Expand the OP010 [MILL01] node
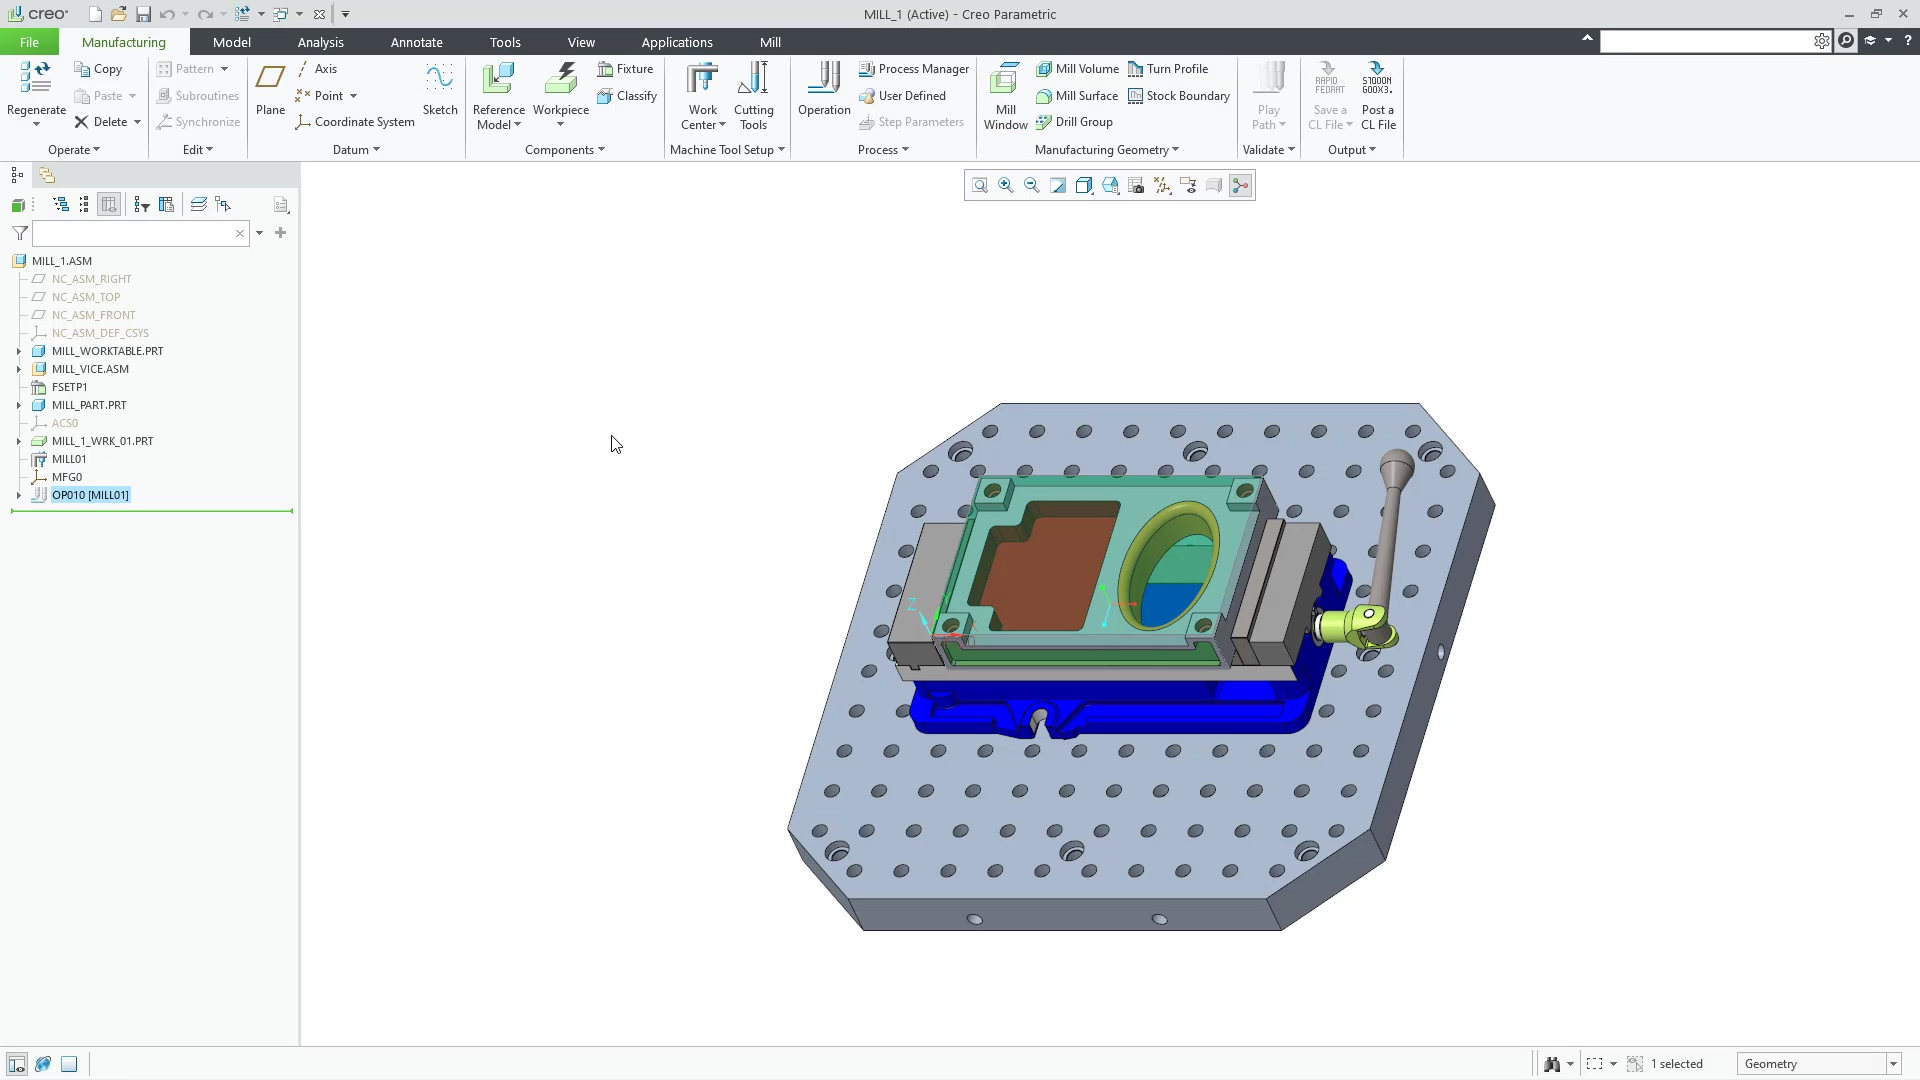 18,495
